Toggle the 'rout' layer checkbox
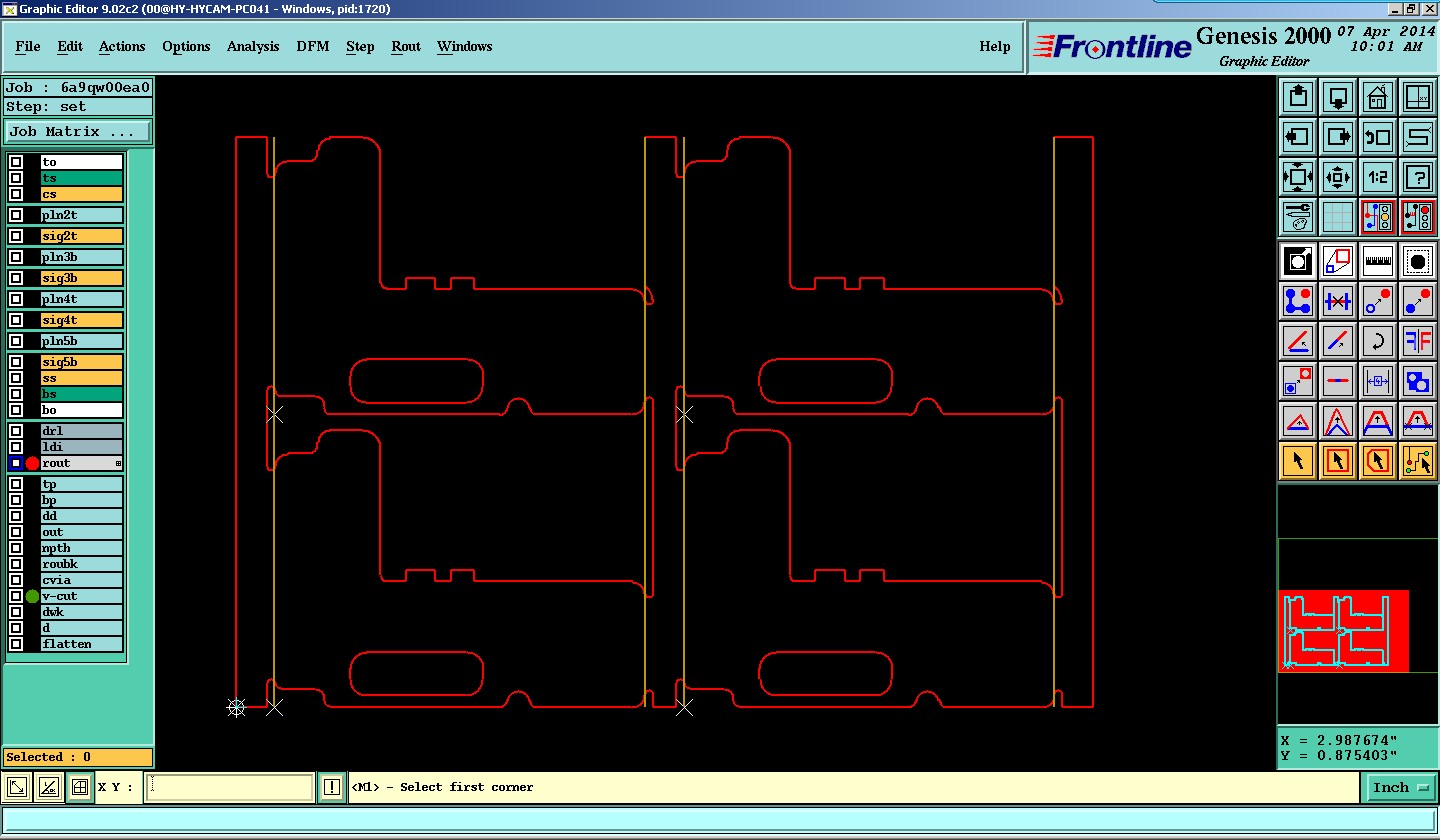This screenshot has height=840, width=1440. click(16, 463)
